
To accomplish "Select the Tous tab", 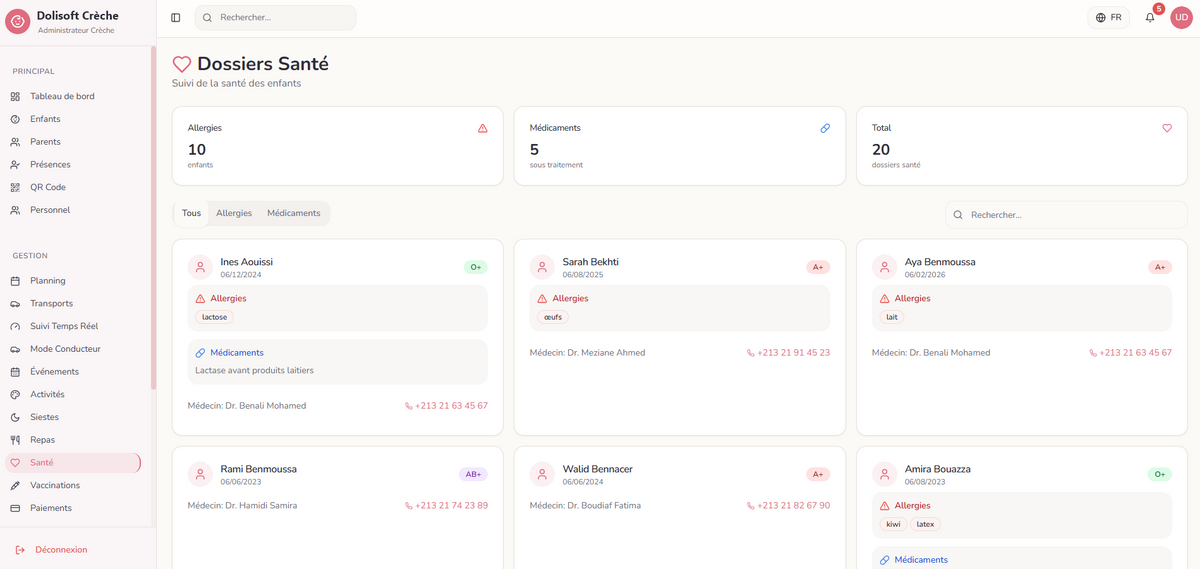I will (191, 213).
